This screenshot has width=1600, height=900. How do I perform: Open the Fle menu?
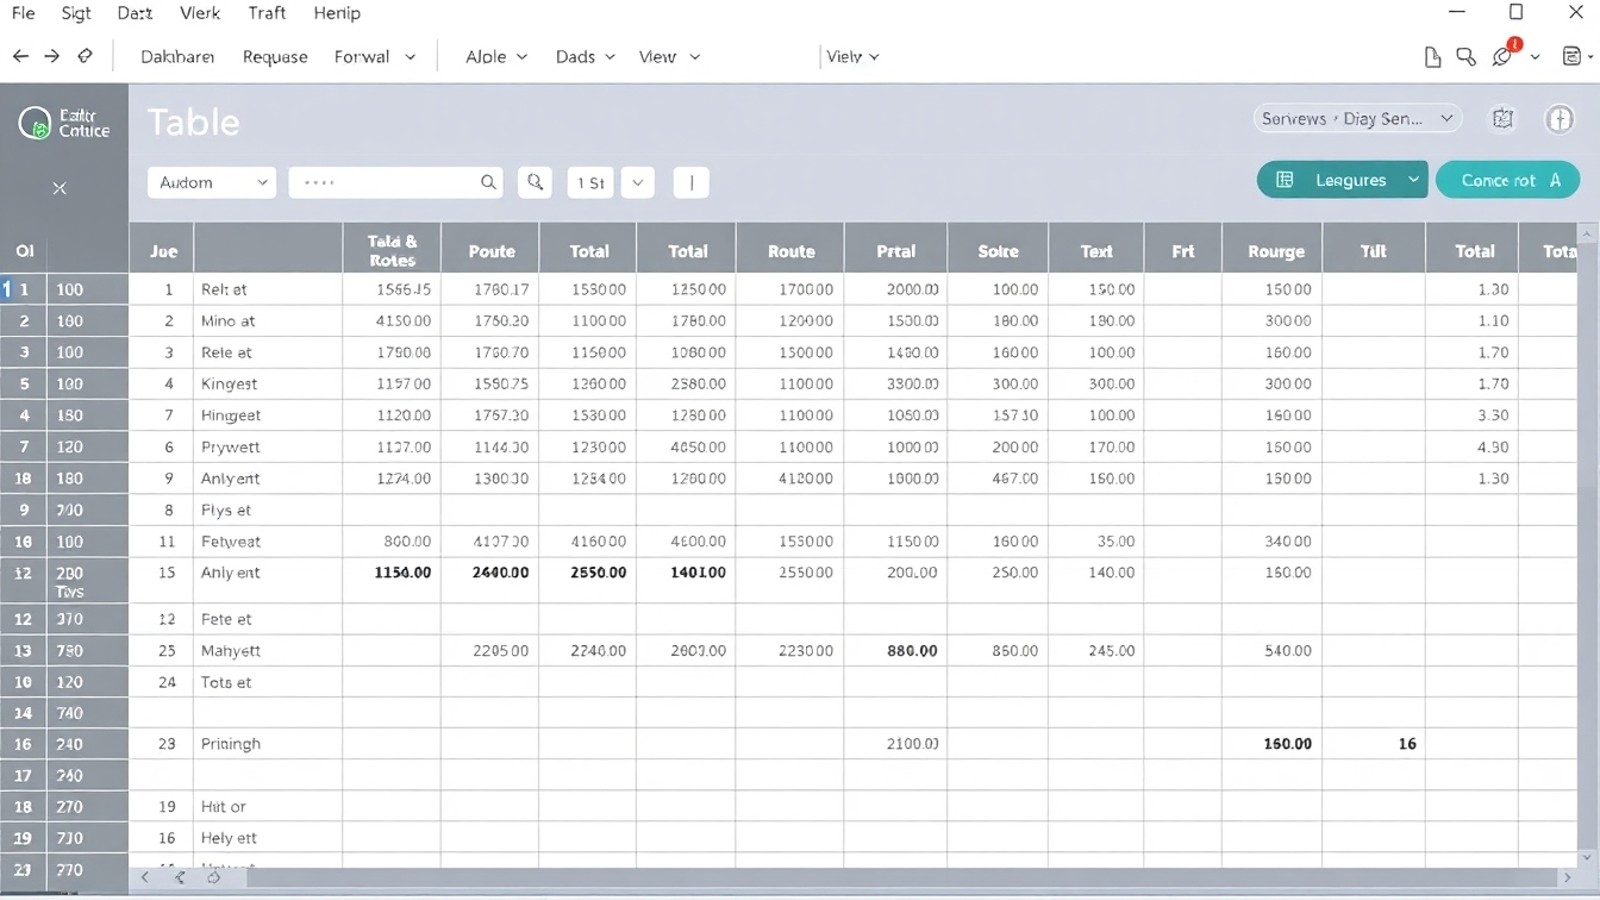tap(23, 13)
